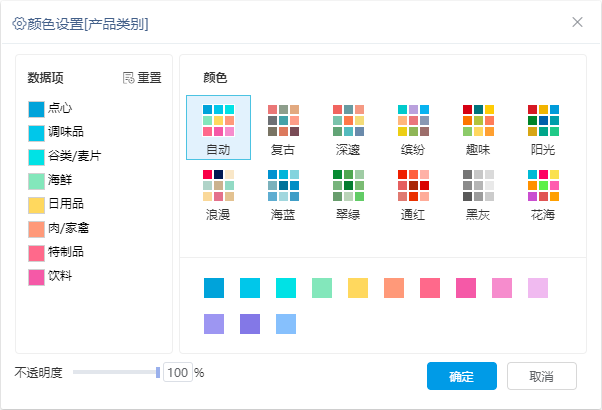Click the 重置 reset label
Viewport: 602px width, 410px height.
(149, 78)
